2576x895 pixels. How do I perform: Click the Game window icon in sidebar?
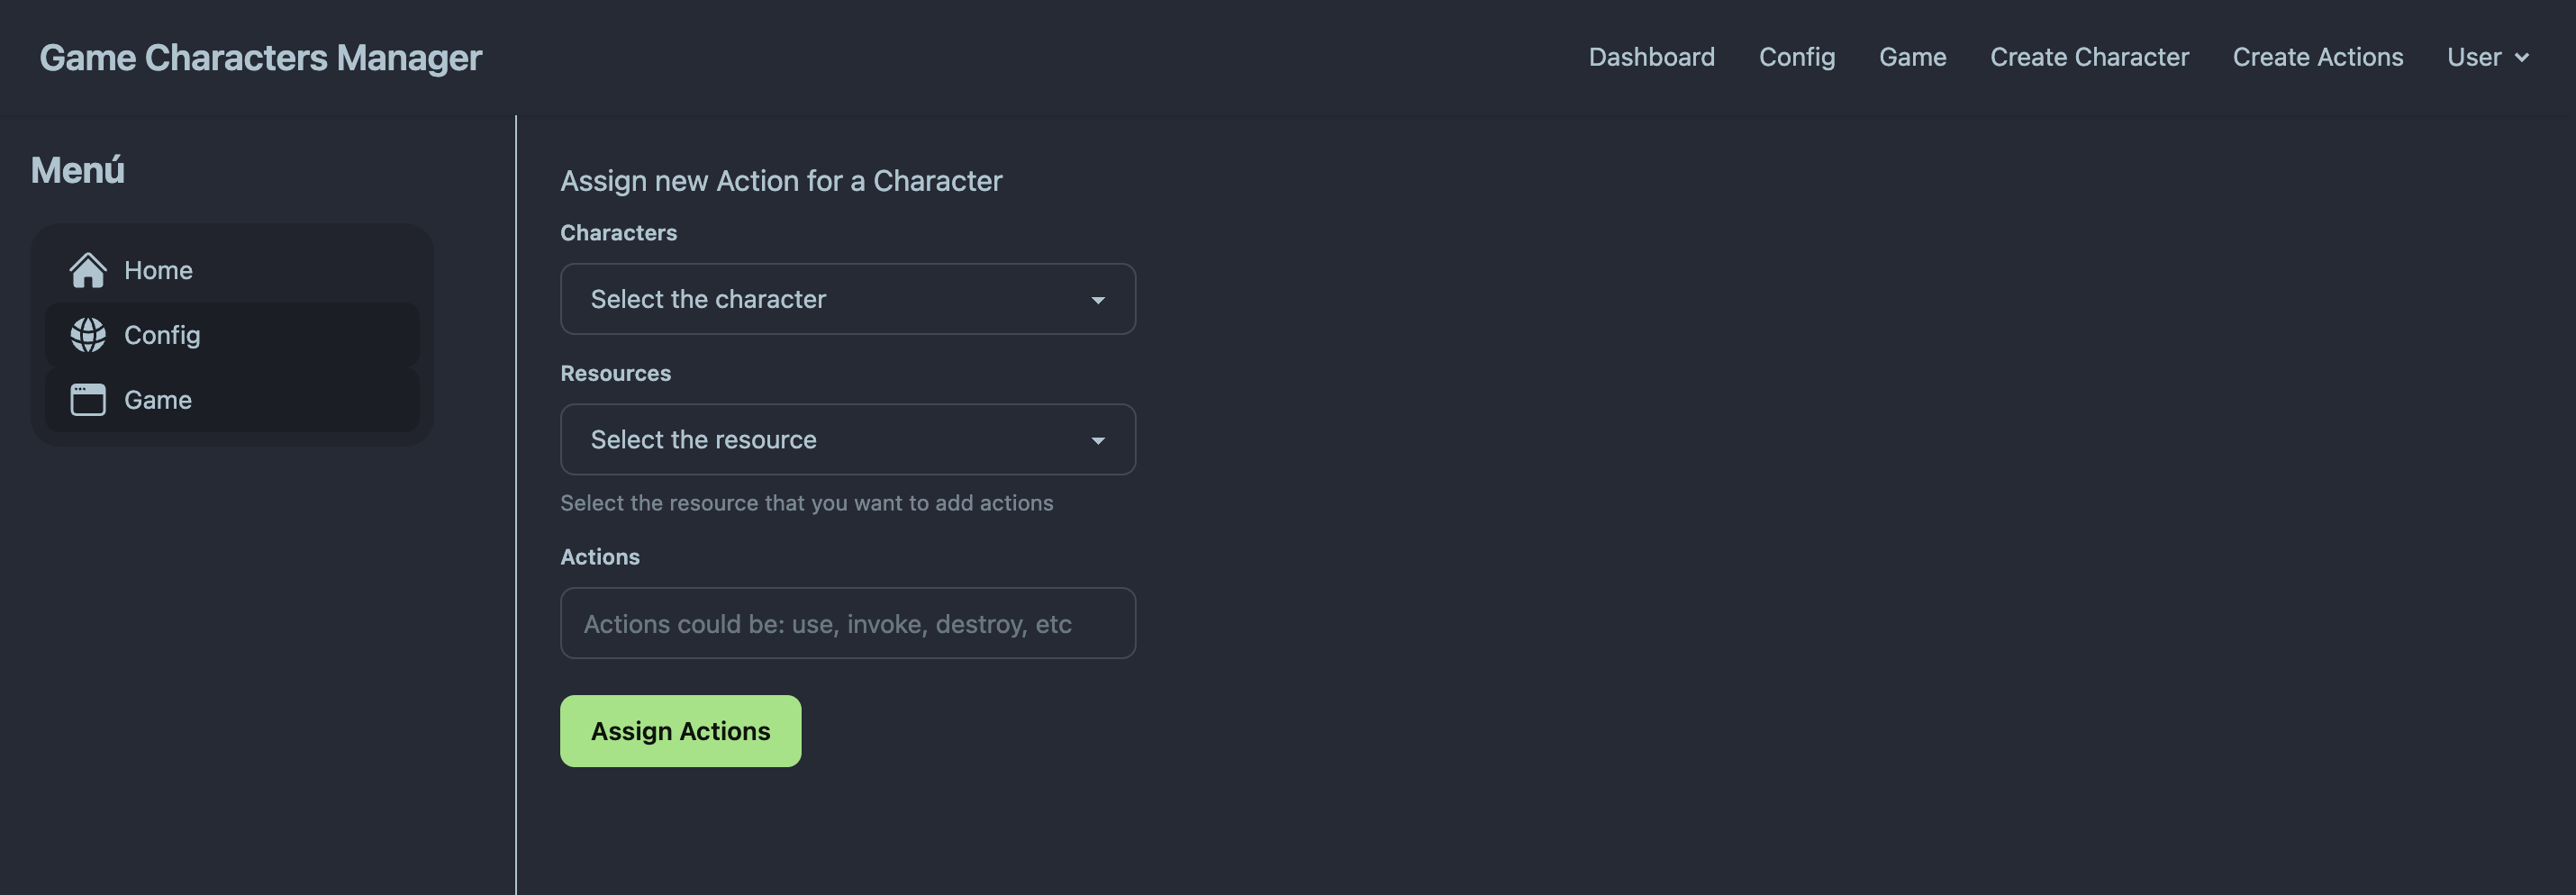pos(88,400)
